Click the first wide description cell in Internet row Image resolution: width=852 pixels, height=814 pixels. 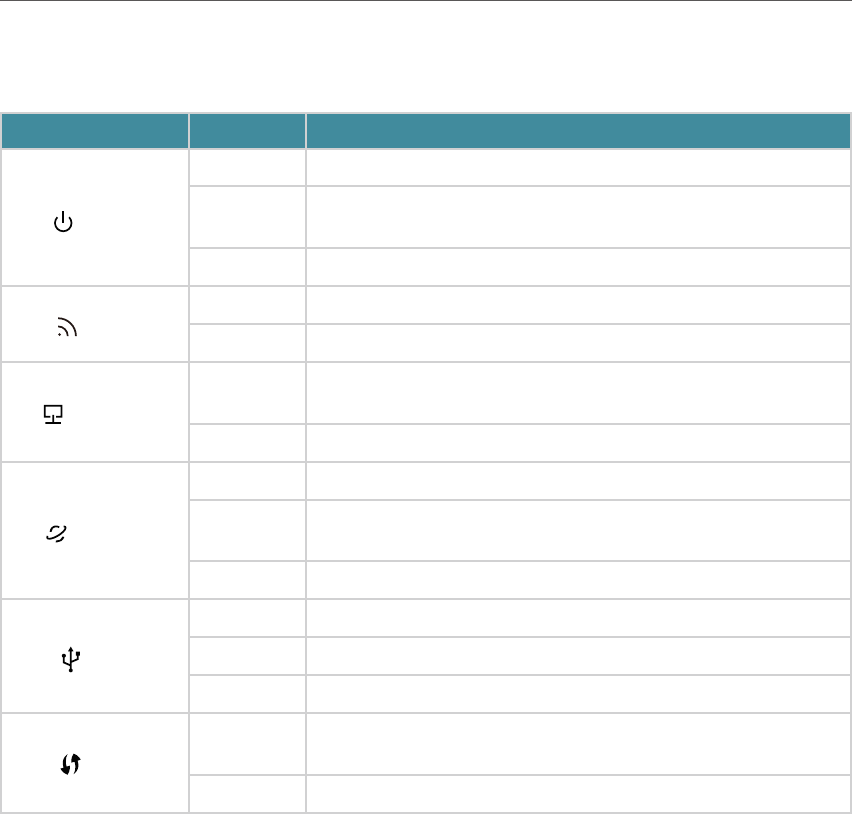pos(578,481)
